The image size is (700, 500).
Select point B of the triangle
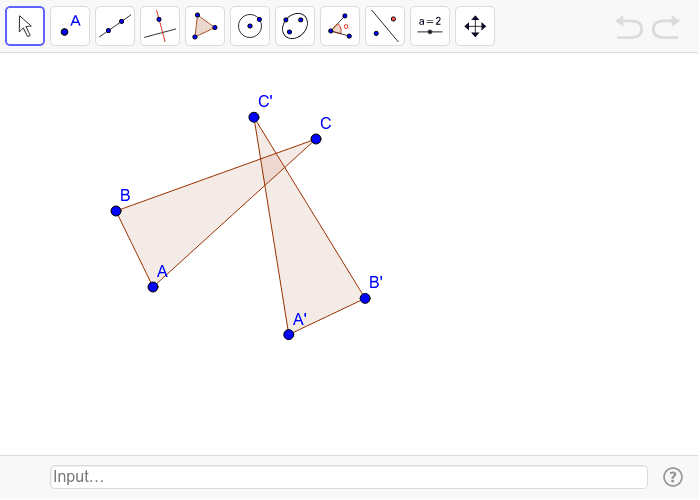tap(116, 211)
